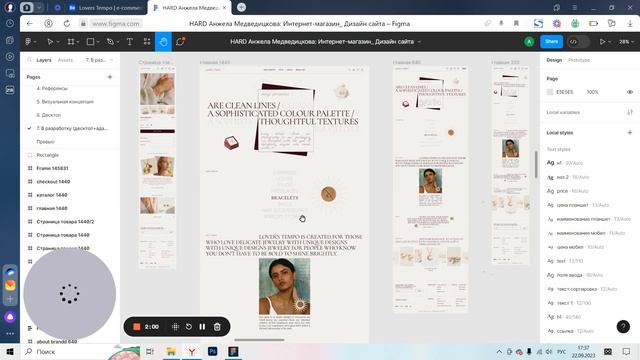Open the Help question mark button
640x360 pixels.
pos(623,327)
